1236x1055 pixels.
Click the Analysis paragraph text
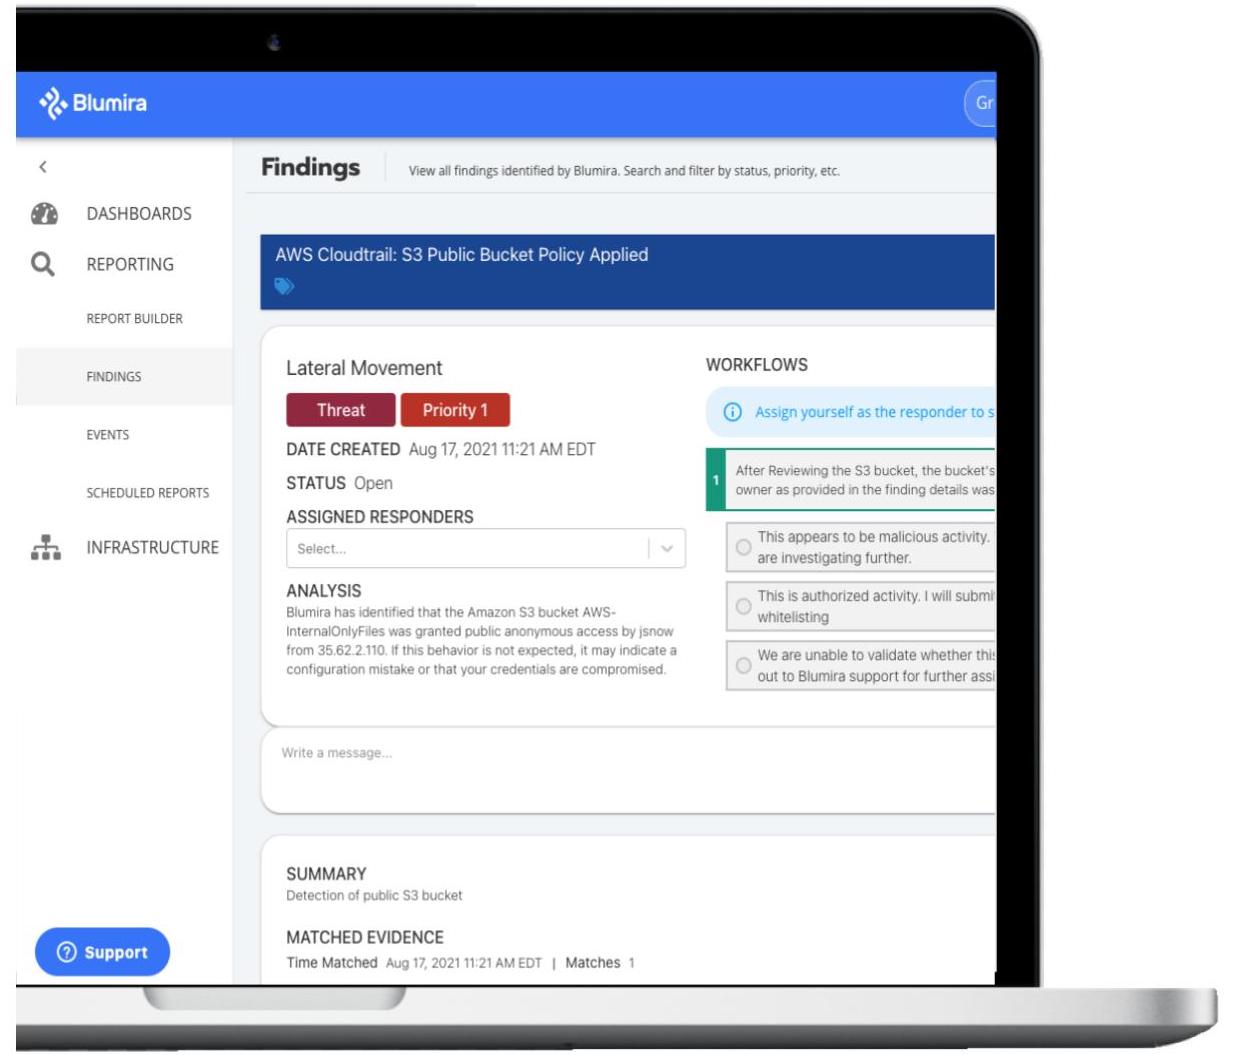pos(482,640)
